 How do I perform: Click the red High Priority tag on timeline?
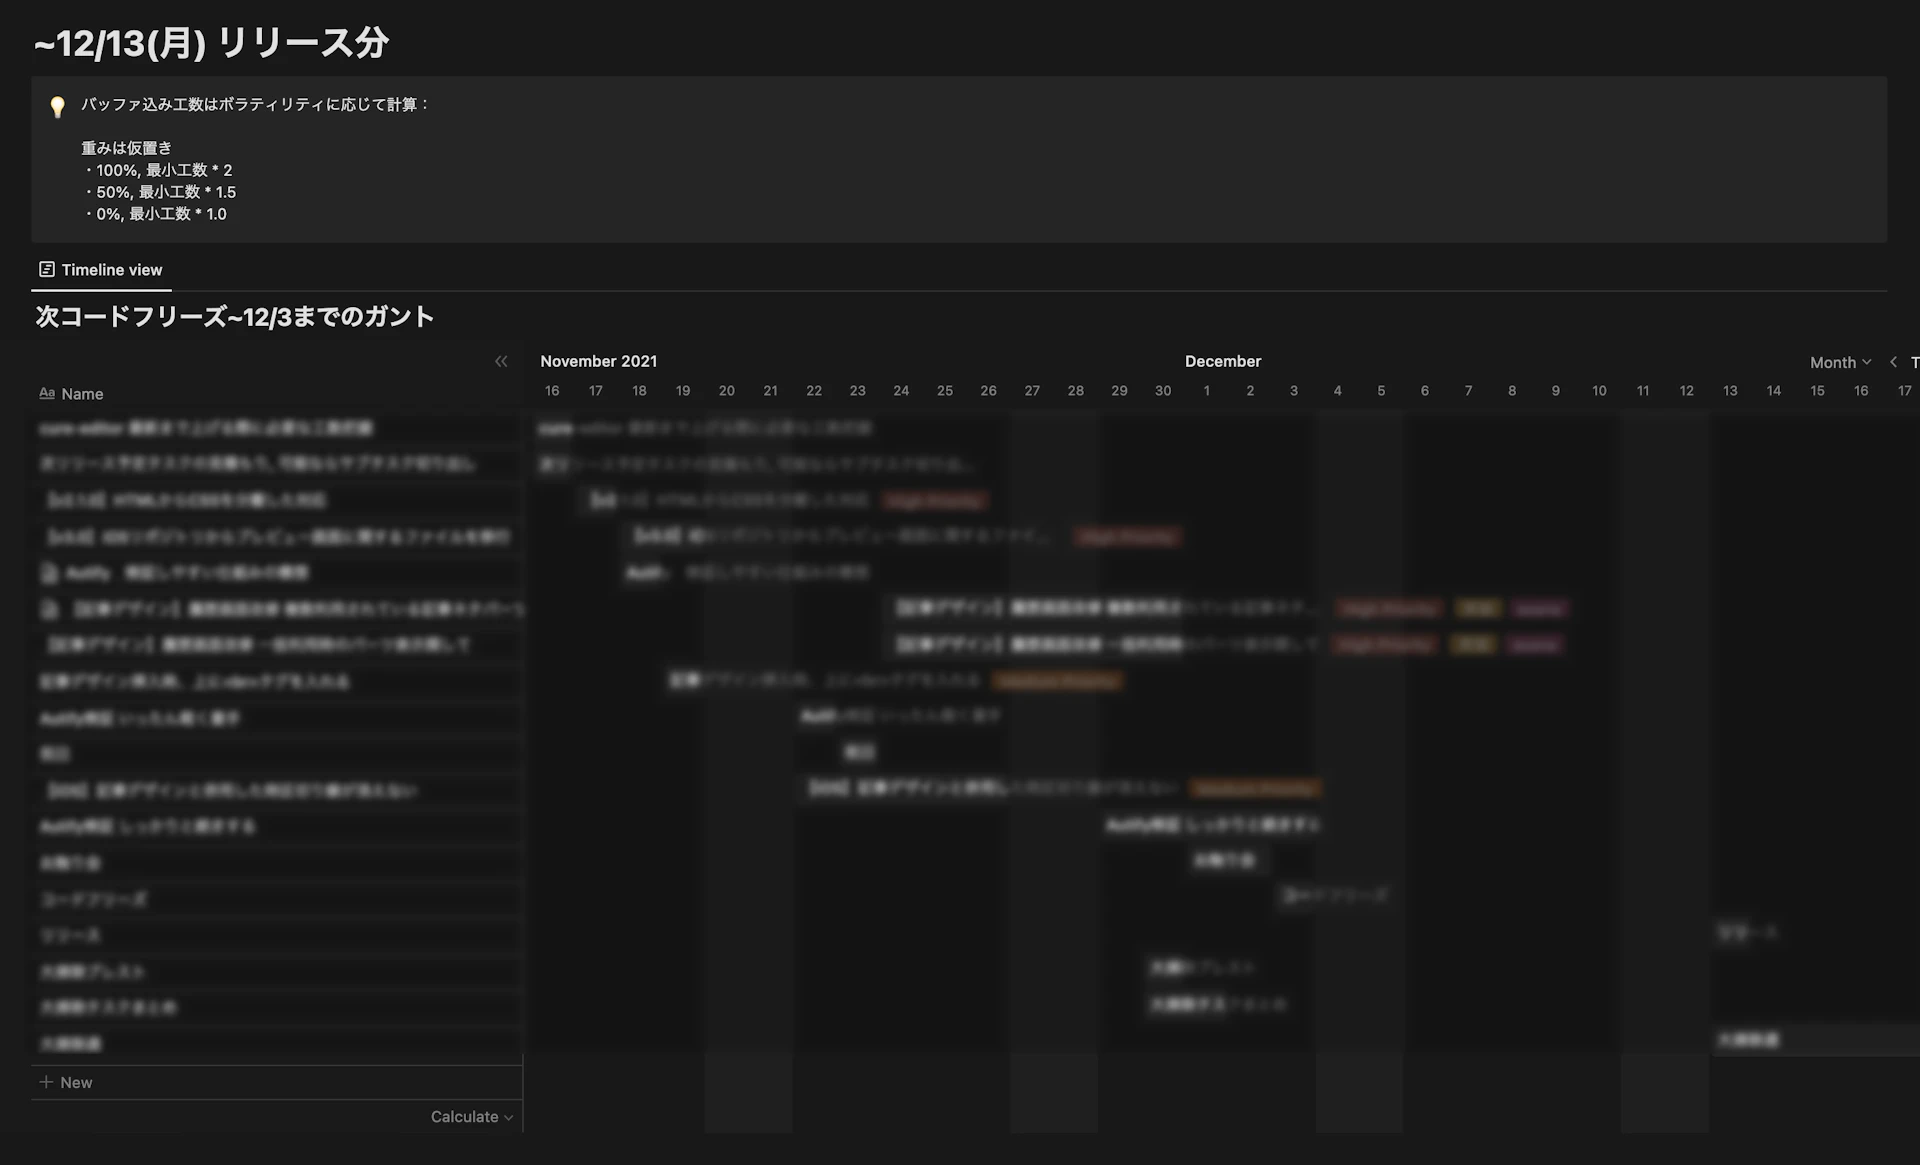click(935, 500)
